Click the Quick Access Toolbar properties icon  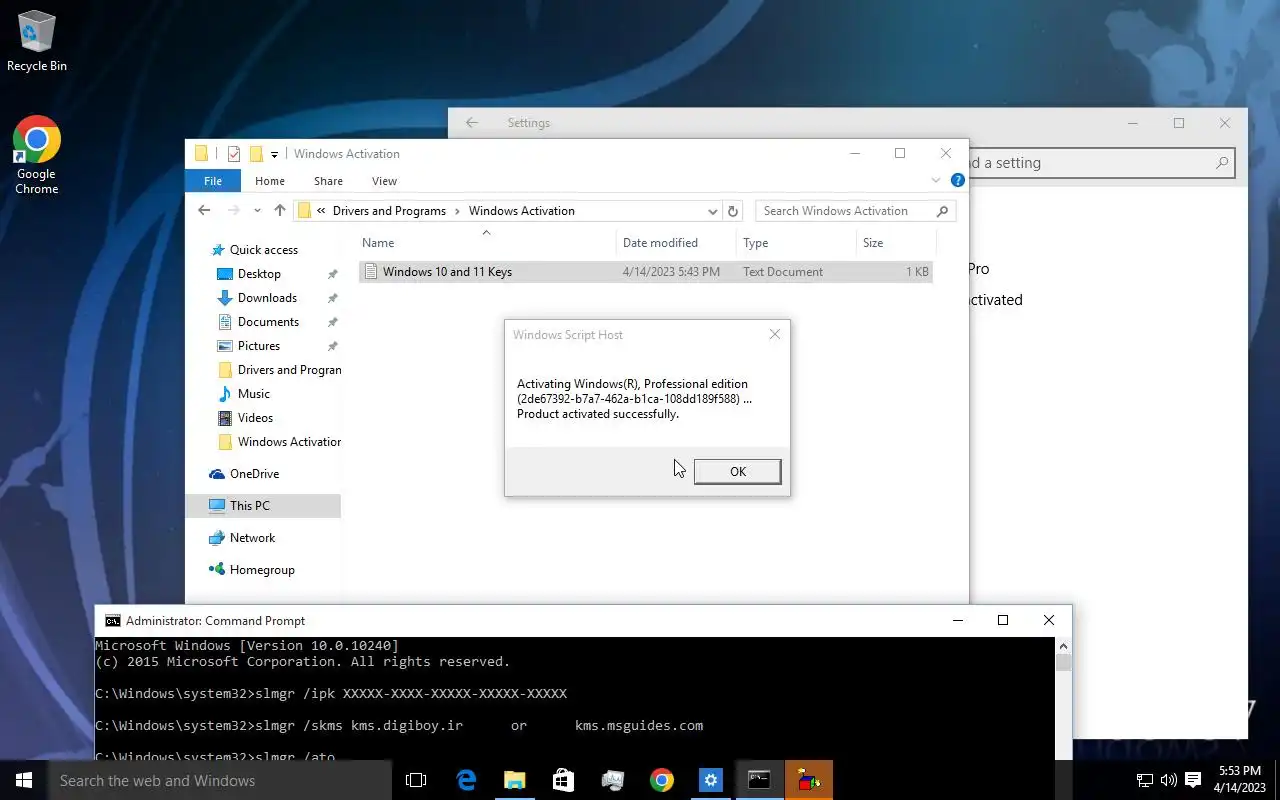pyautogui.click(x=234, y=154)
